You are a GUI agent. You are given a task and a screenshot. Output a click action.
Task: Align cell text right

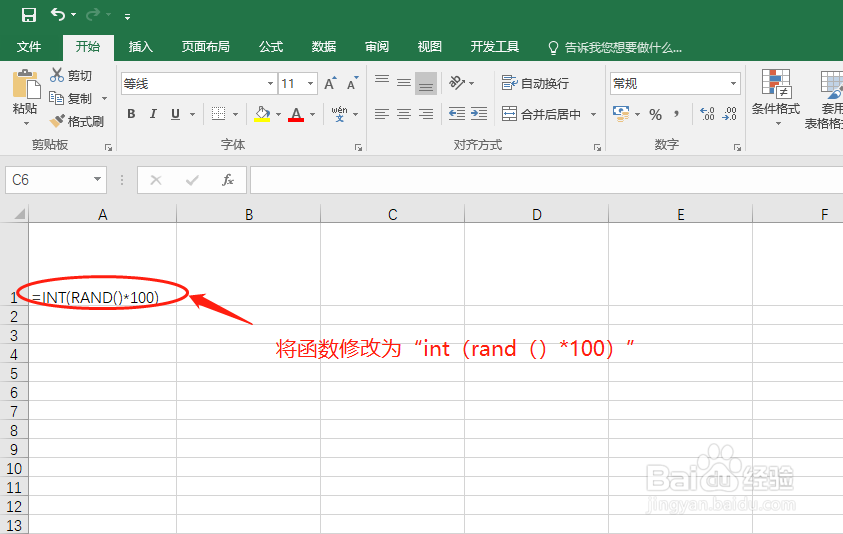click(426, 114)
